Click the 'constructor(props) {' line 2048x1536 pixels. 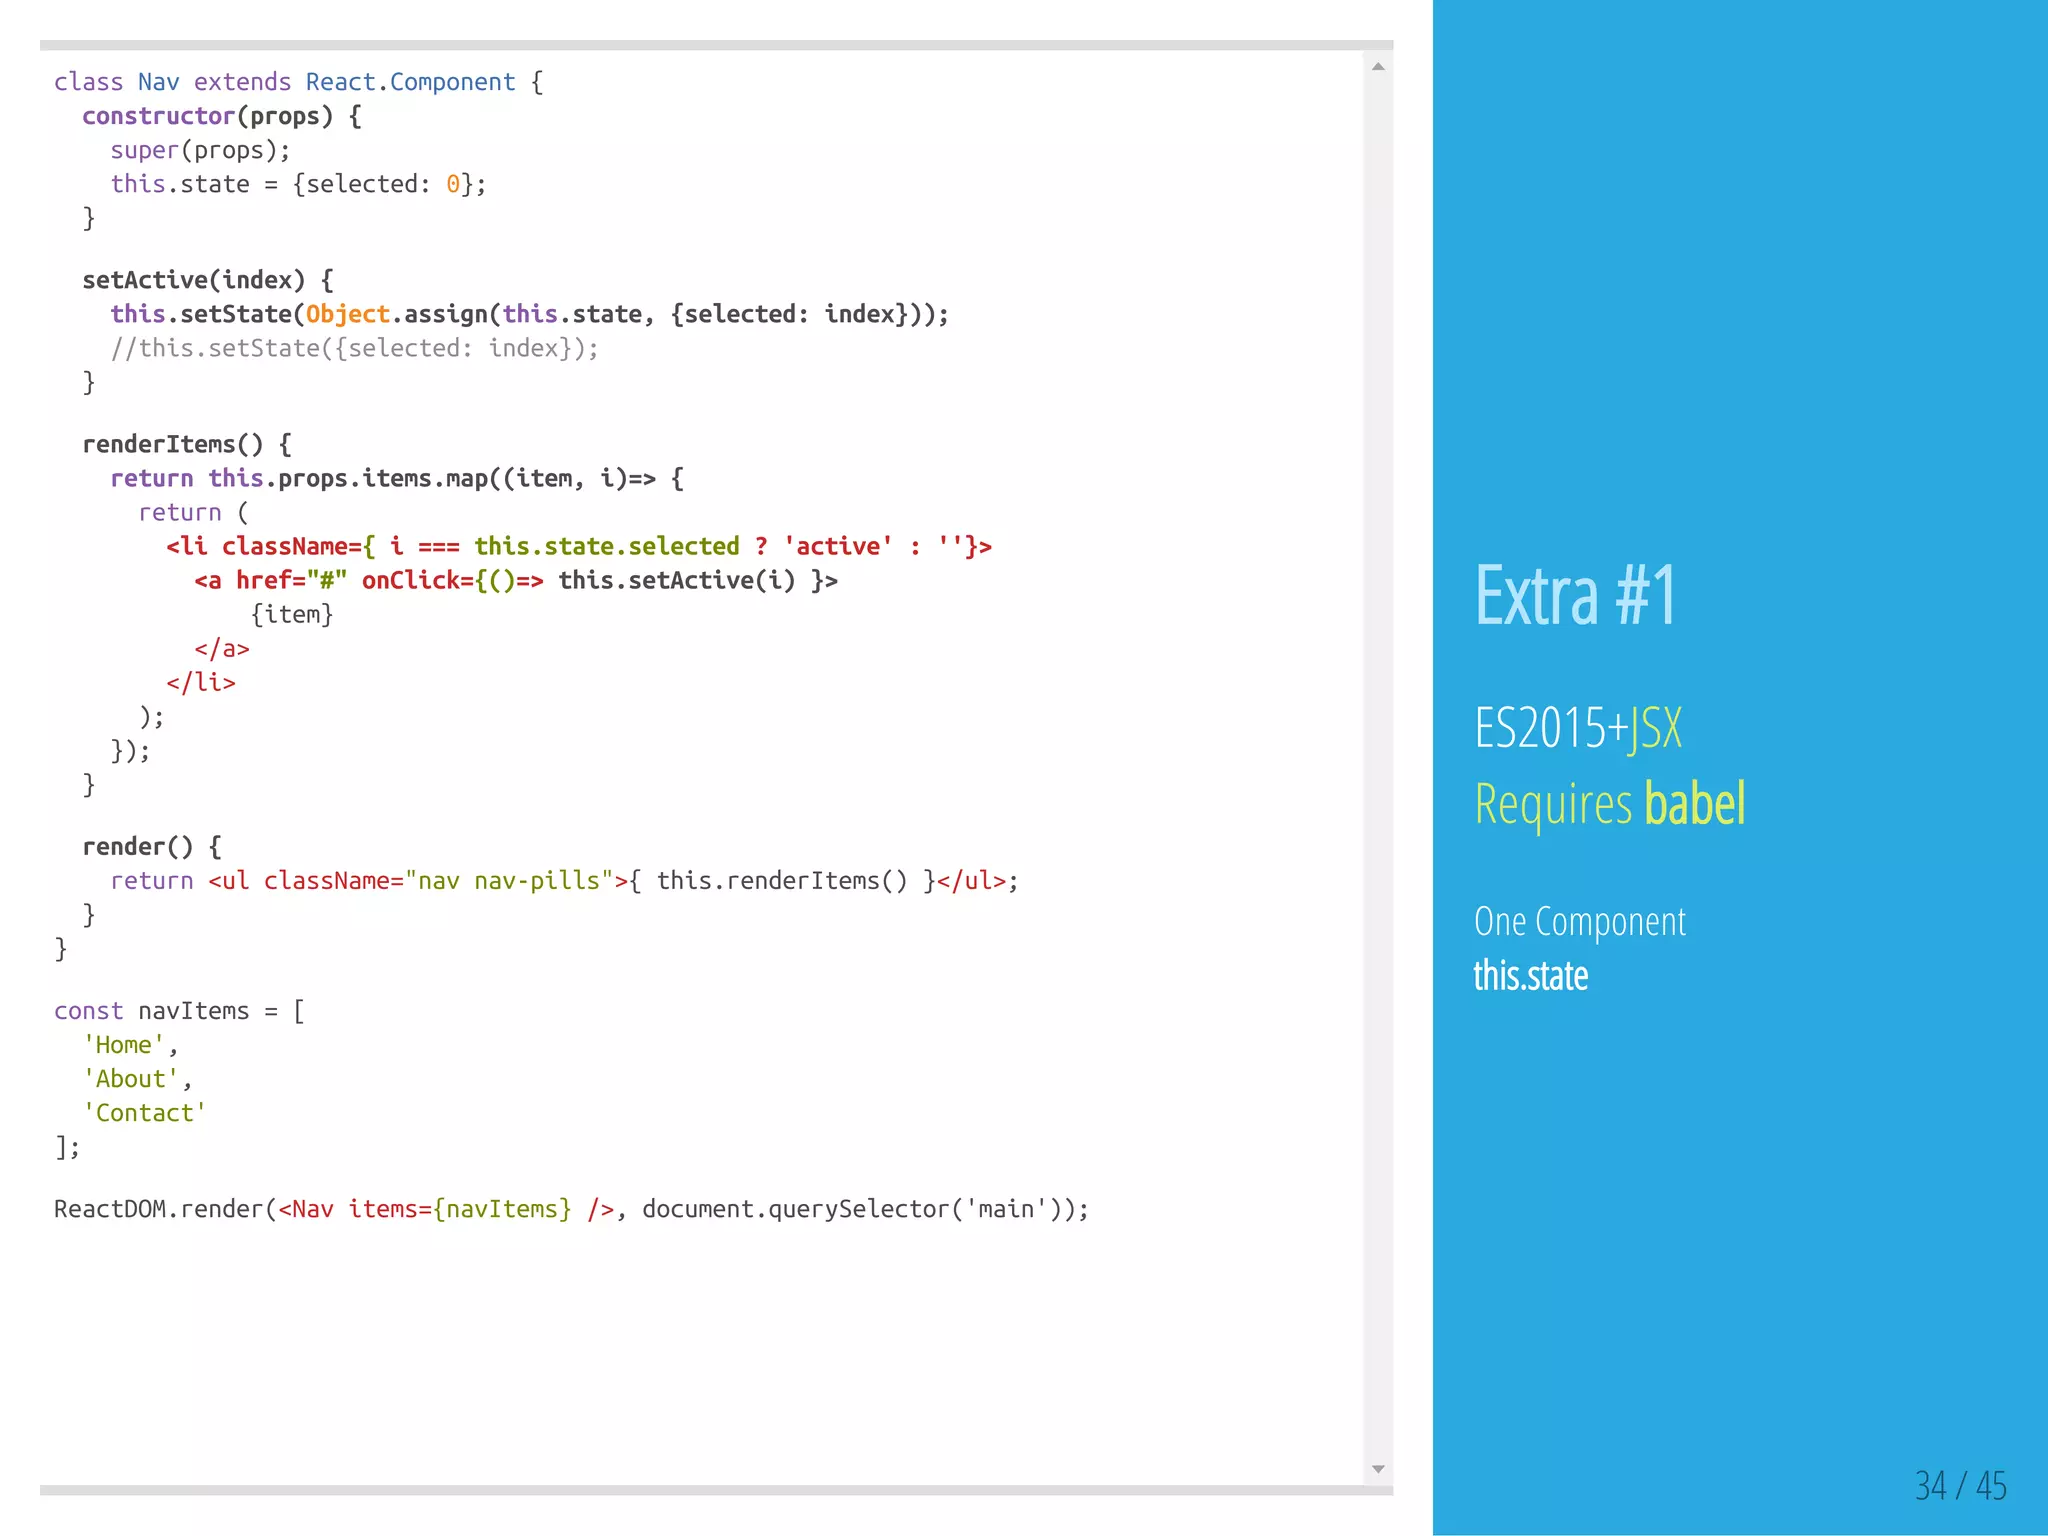coord(222,116)
